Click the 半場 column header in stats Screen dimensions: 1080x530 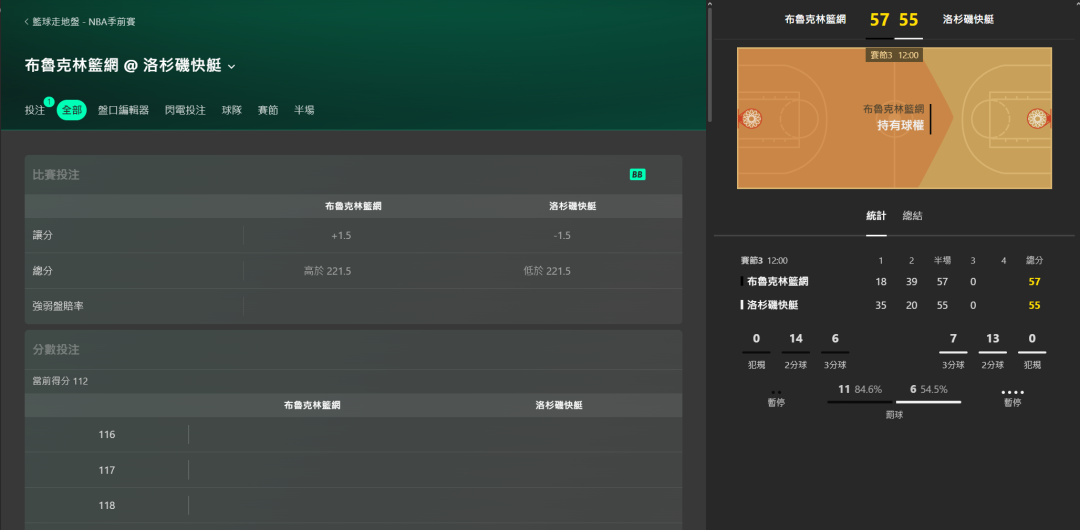(x=942, y=261)
